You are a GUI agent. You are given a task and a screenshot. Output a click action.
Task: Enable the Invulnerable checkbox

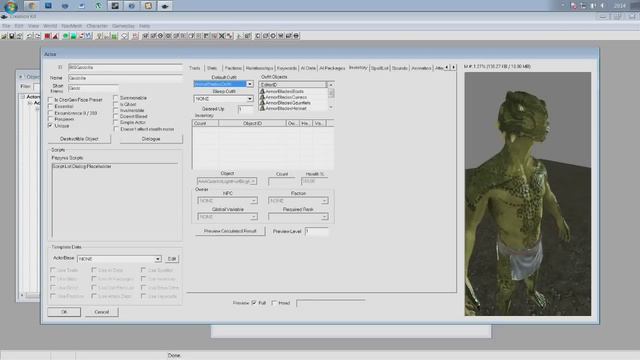tap(116, 110)
